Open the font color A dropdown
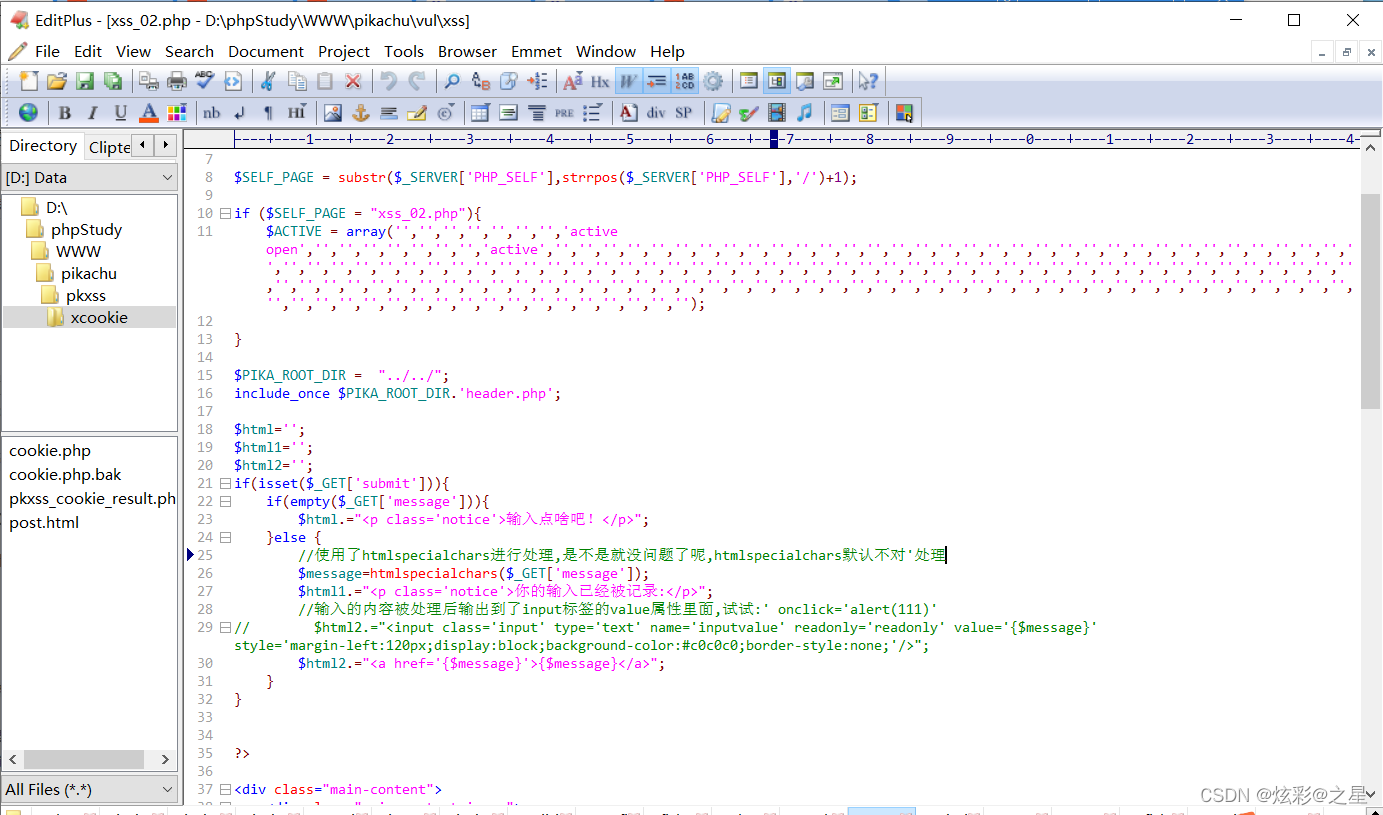This screenshot has width=1383, height=815. coord(149,112)
